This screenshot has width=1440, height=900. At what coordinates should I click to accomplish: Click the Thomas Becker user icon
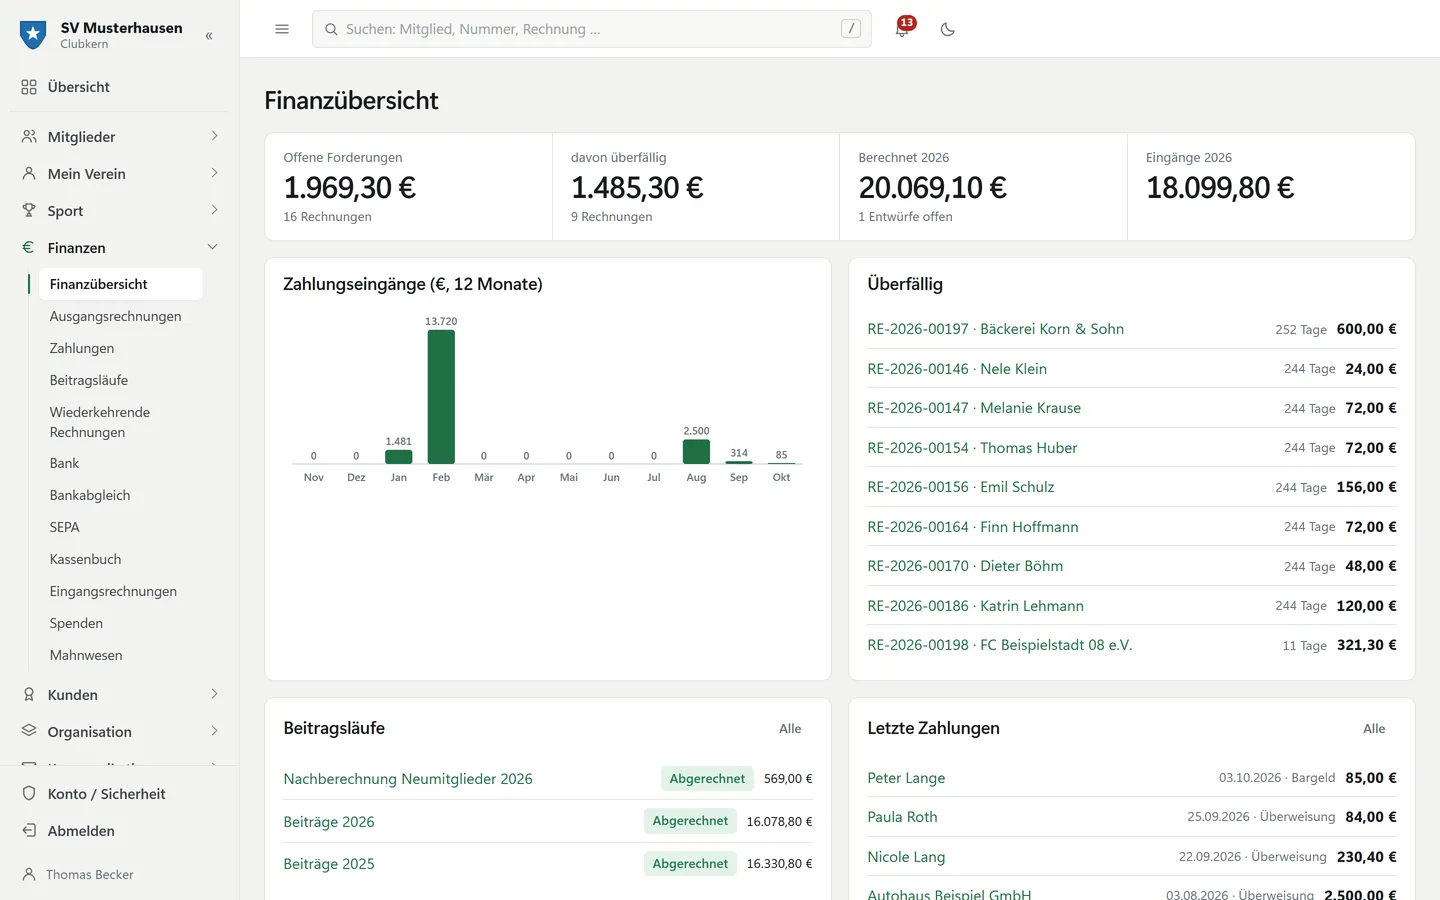tap(29, 874)
